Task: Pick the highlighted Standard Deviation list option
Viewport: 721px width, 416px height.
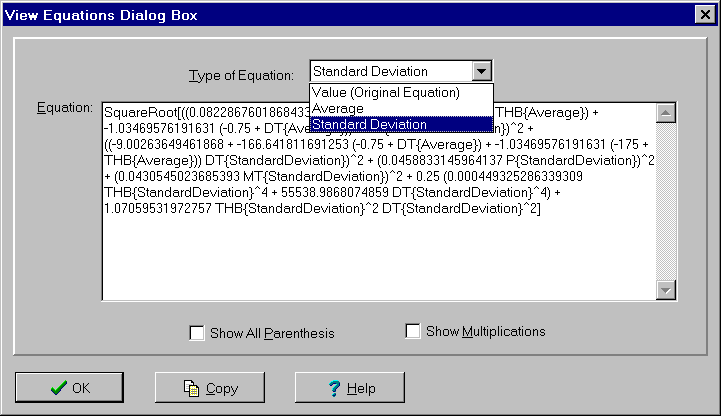Action: [x=370, y=124]
